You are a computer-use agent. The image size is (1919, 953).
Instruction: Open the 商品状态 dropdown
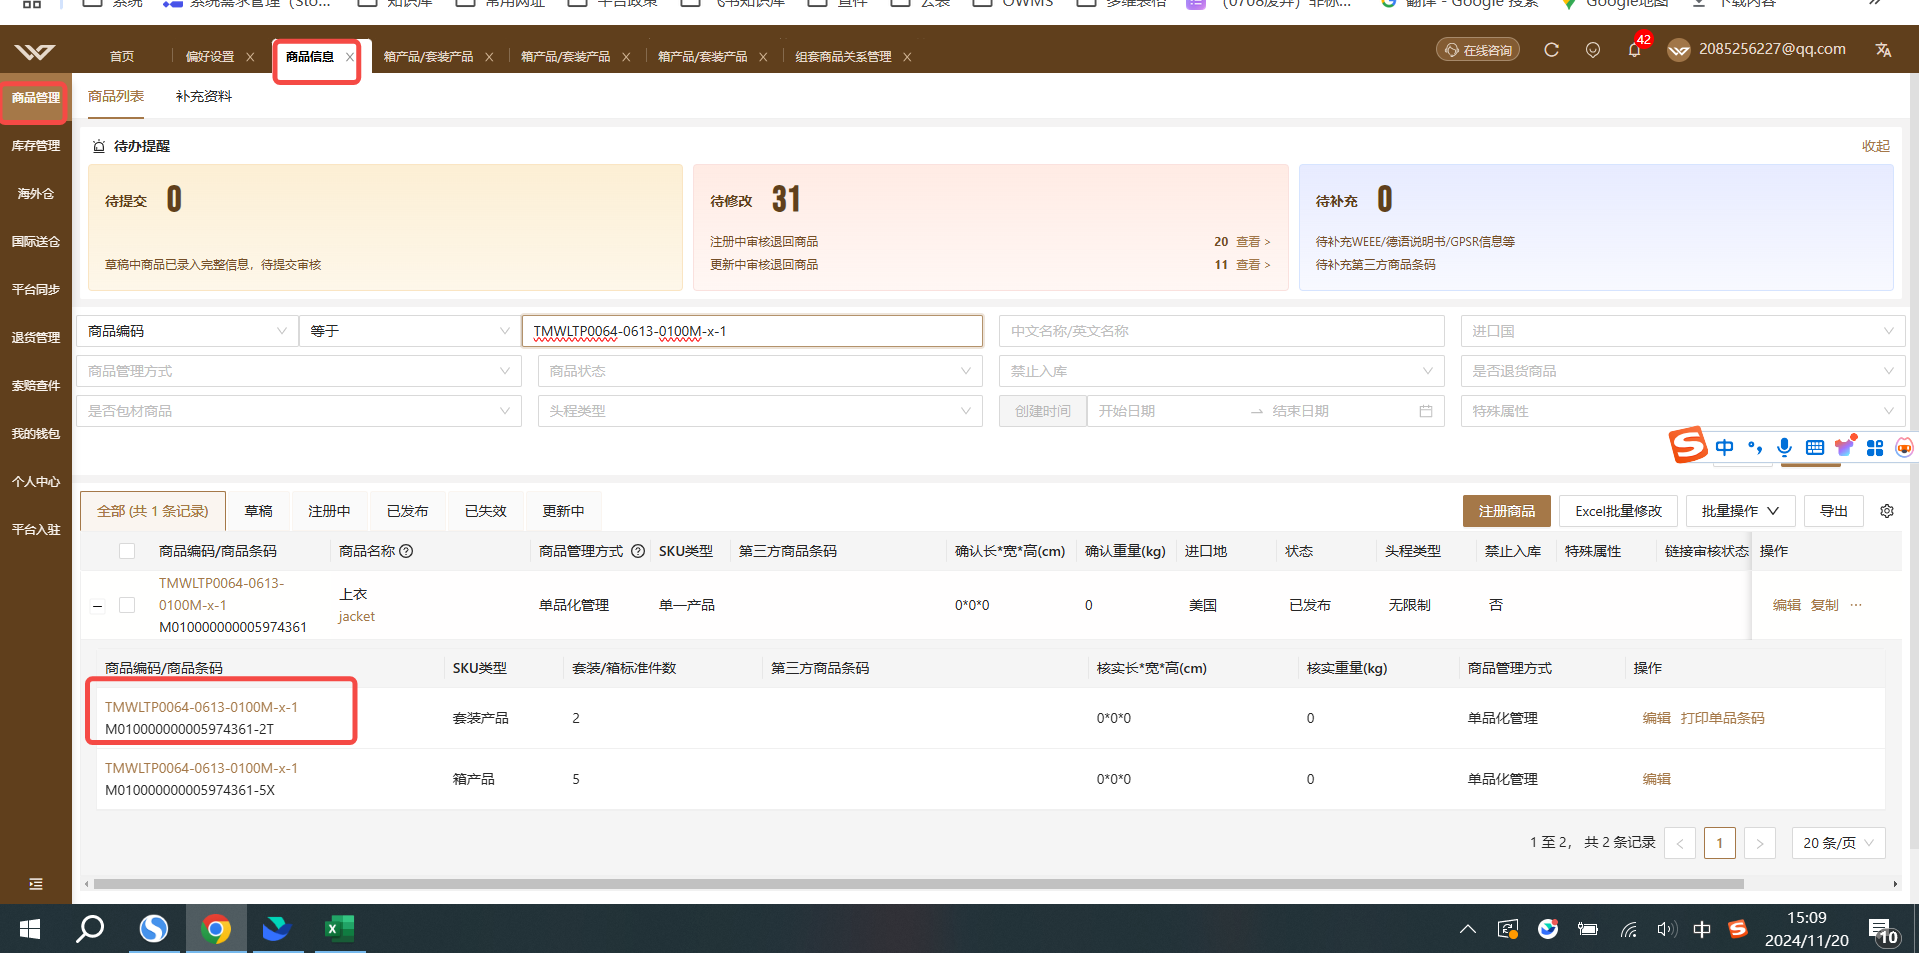[x=760, y=371]
